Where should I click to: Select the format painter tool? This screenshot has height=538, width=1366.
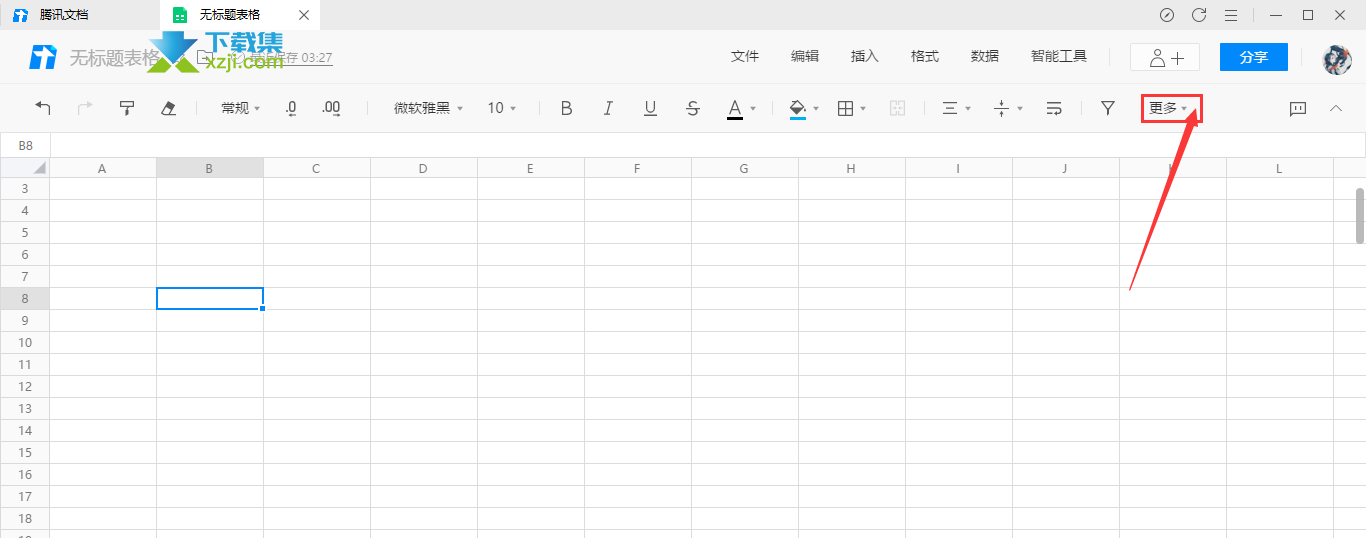pyautogui.click(x=127, y=108)
